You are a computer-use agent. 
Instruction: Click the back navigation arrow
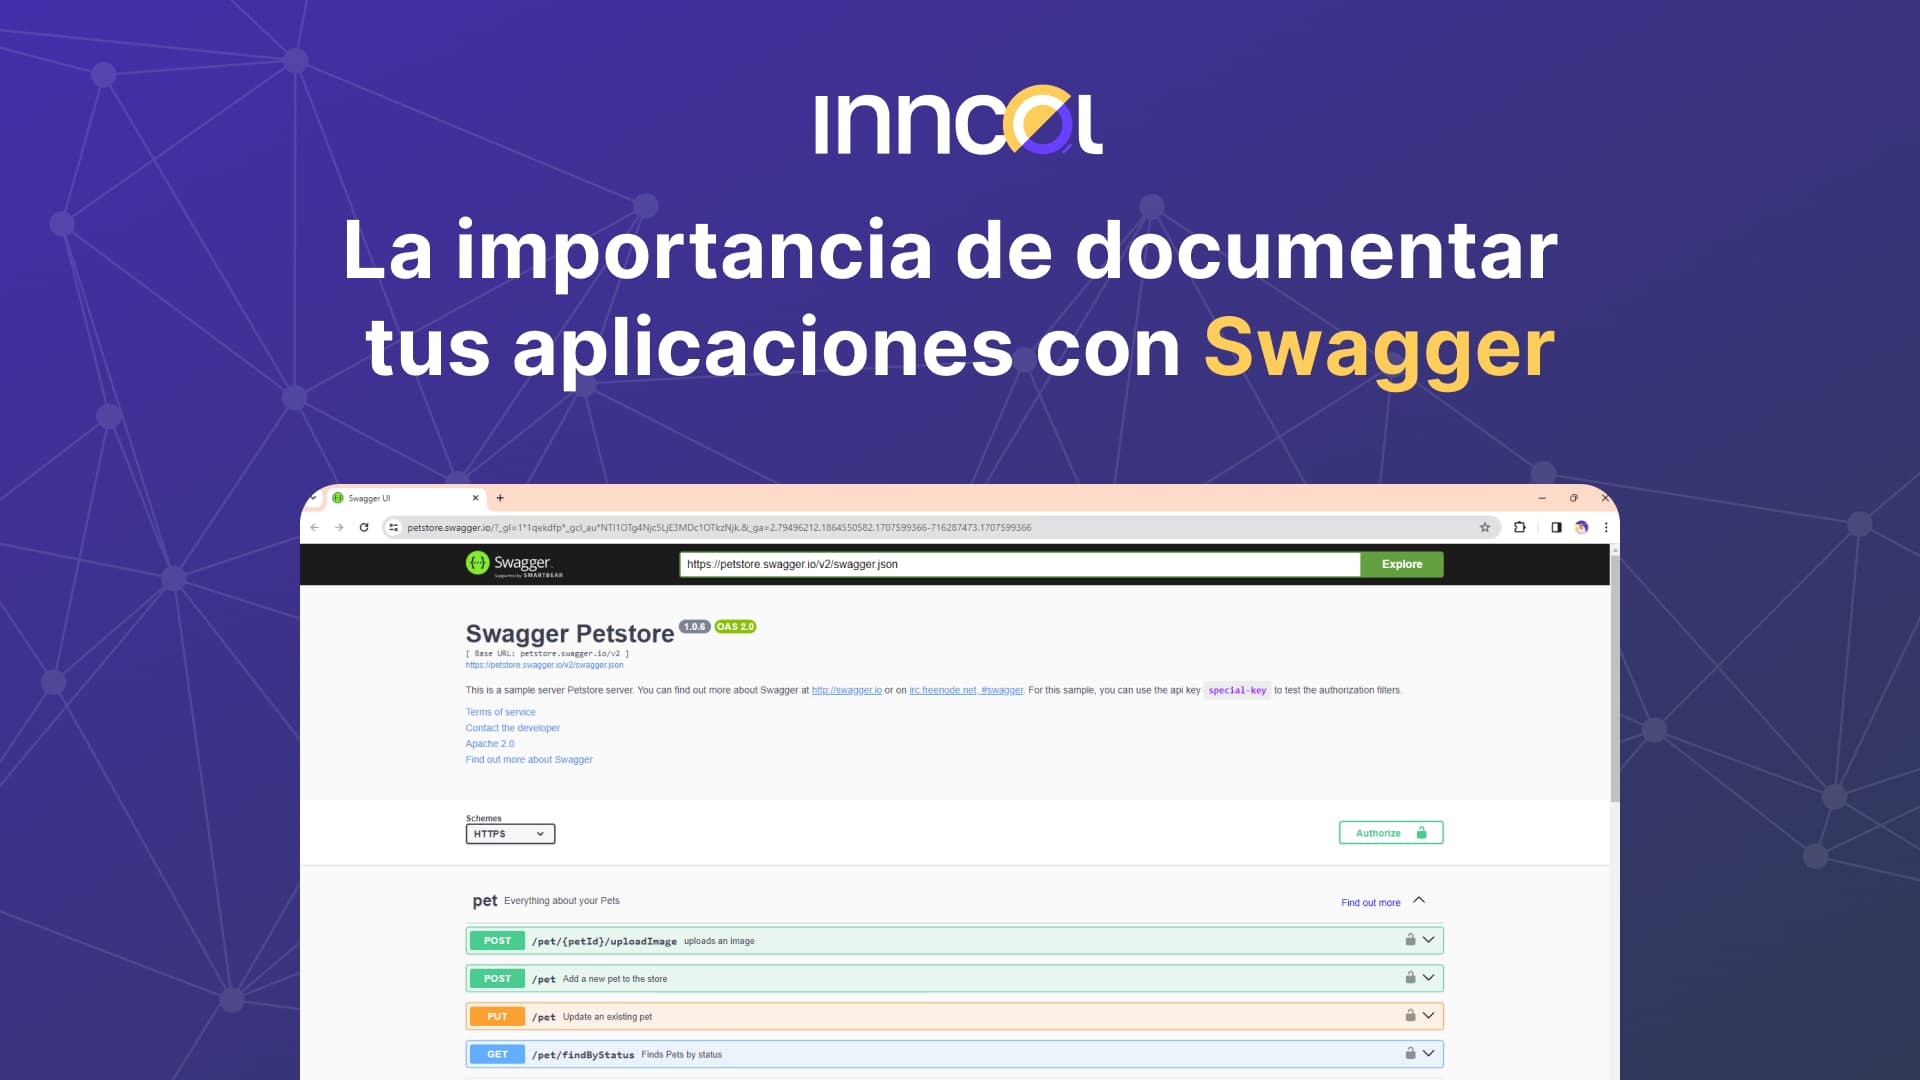pyautogui.click(x=315, y=527)
